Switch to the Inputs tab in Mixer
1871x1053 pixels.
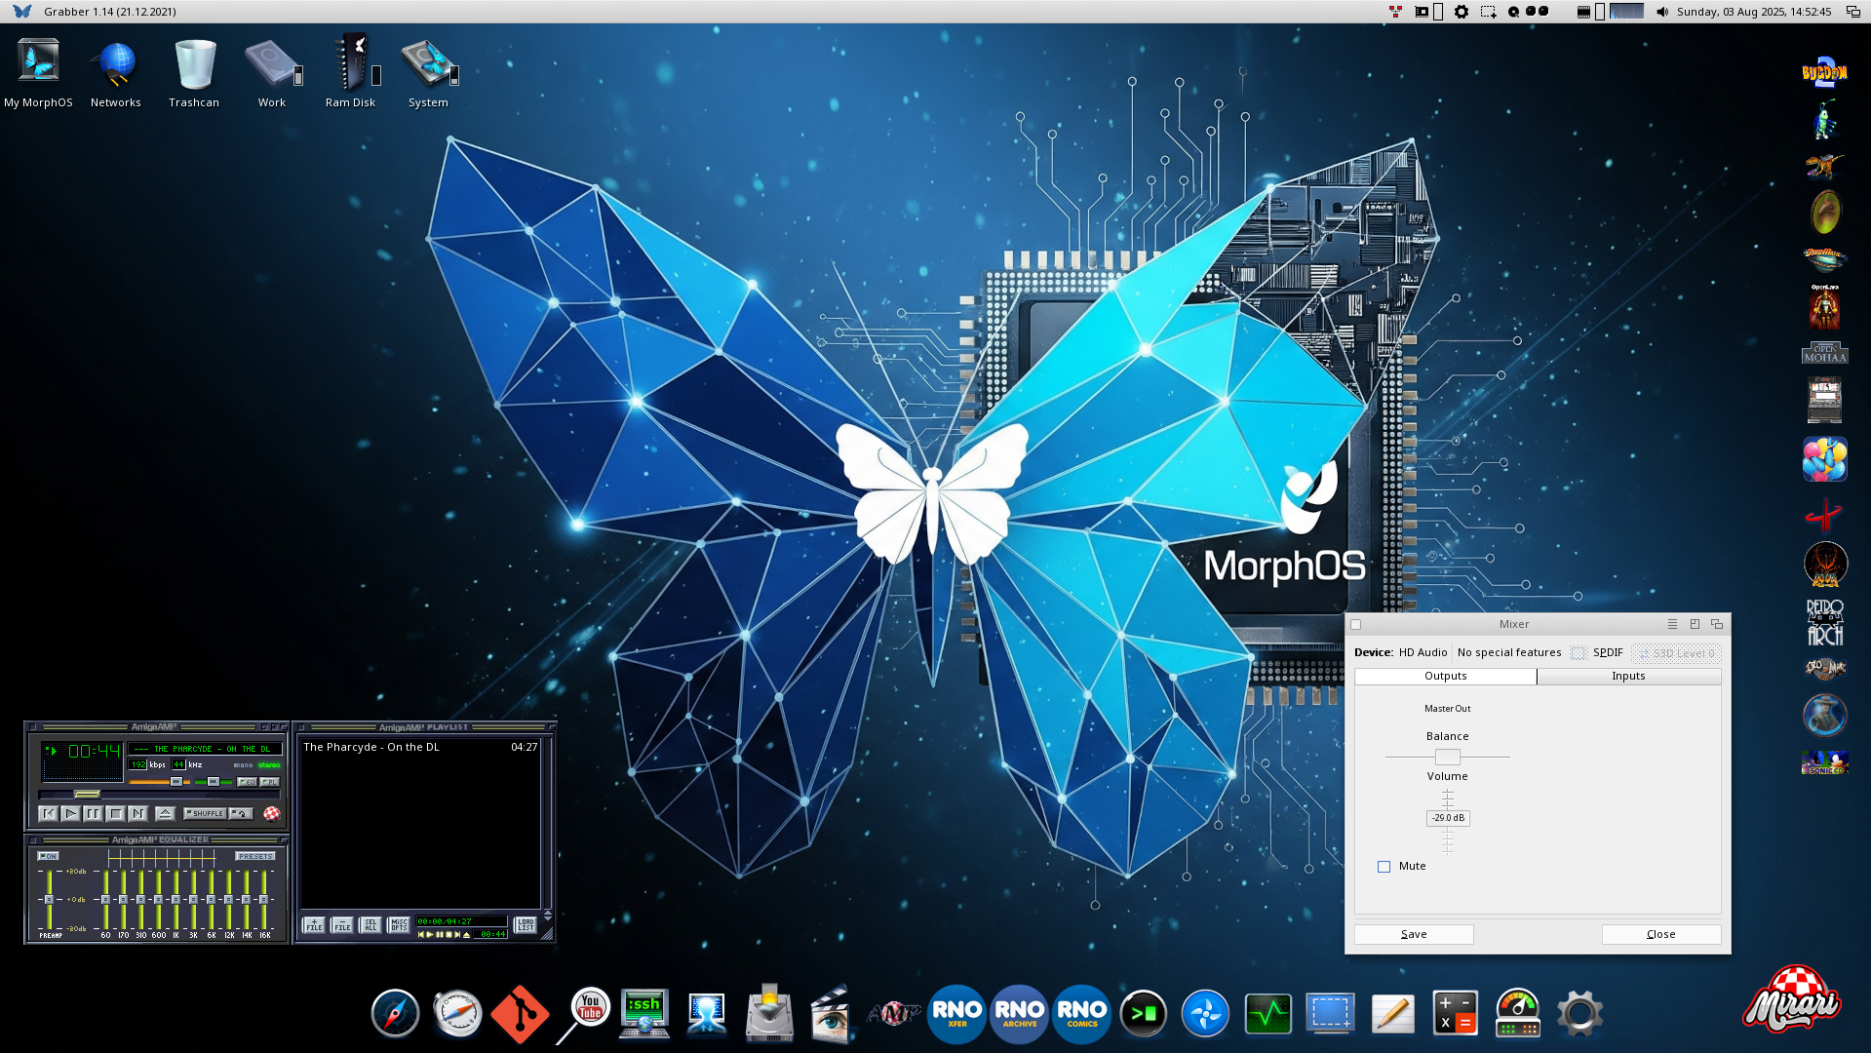point(1628,676)
